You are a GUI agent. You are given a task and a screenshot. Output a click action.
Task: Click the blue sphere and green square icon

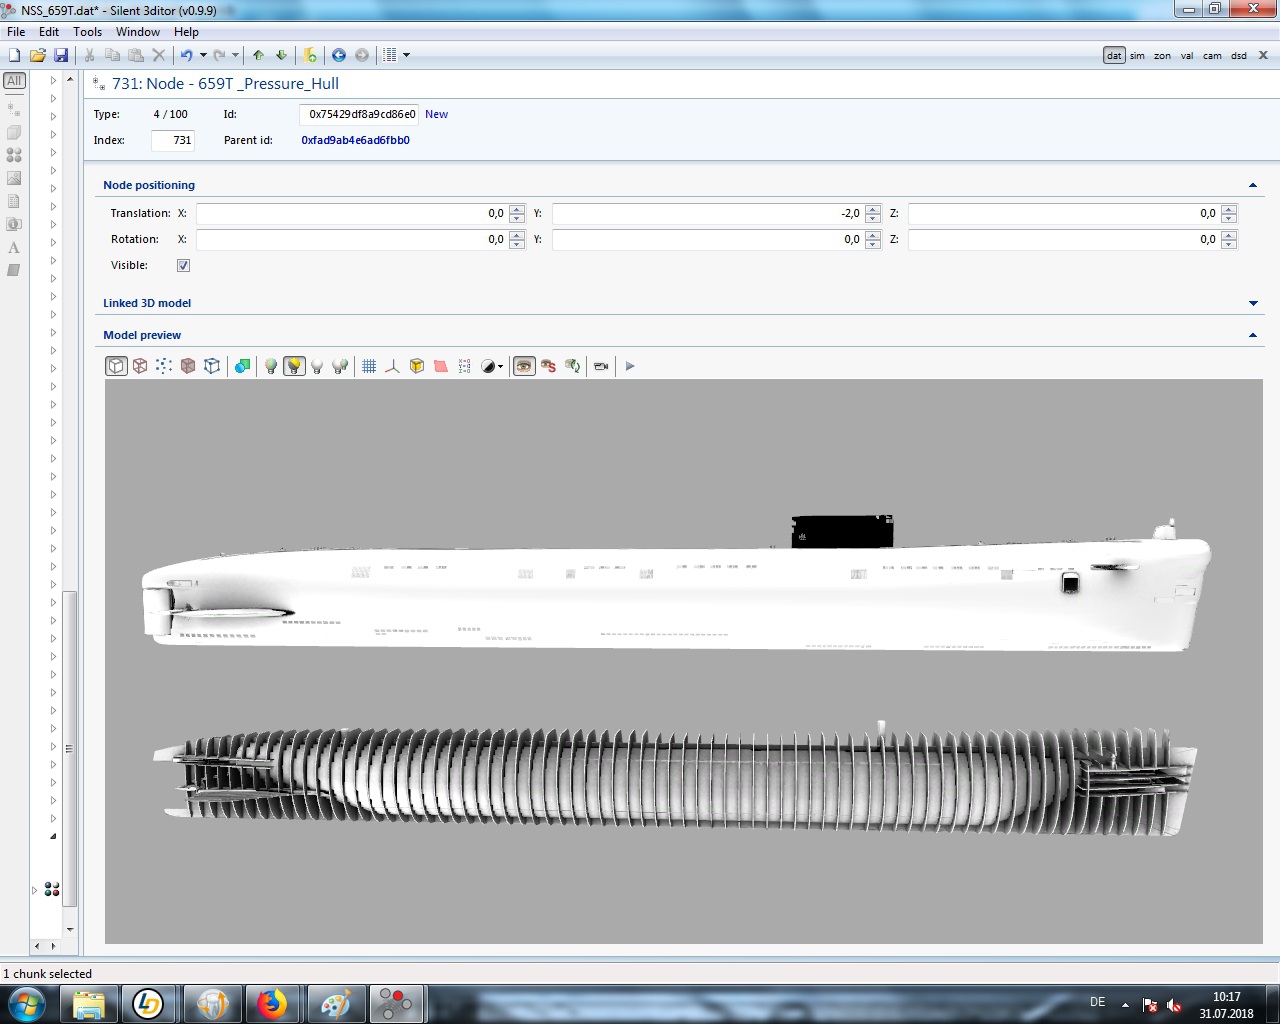tap(242, 366)
